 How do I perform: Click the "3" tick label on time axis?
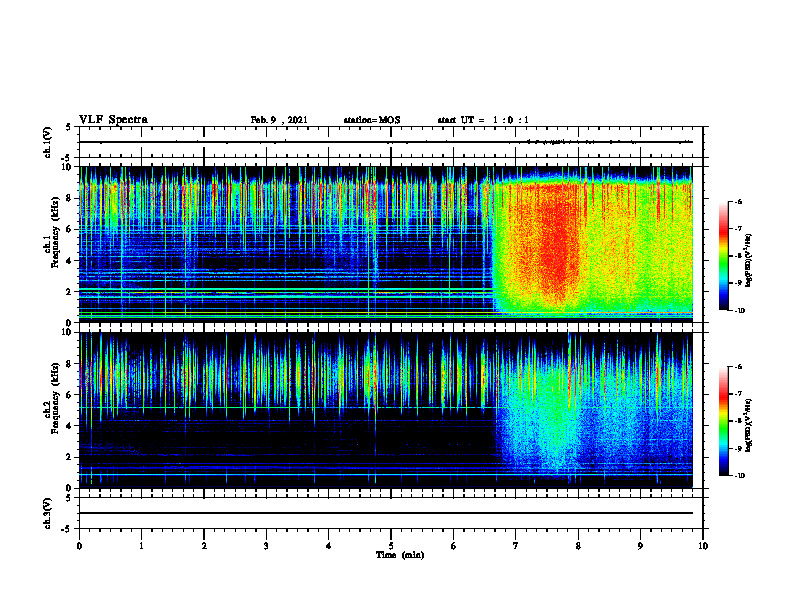click(266, 546)
